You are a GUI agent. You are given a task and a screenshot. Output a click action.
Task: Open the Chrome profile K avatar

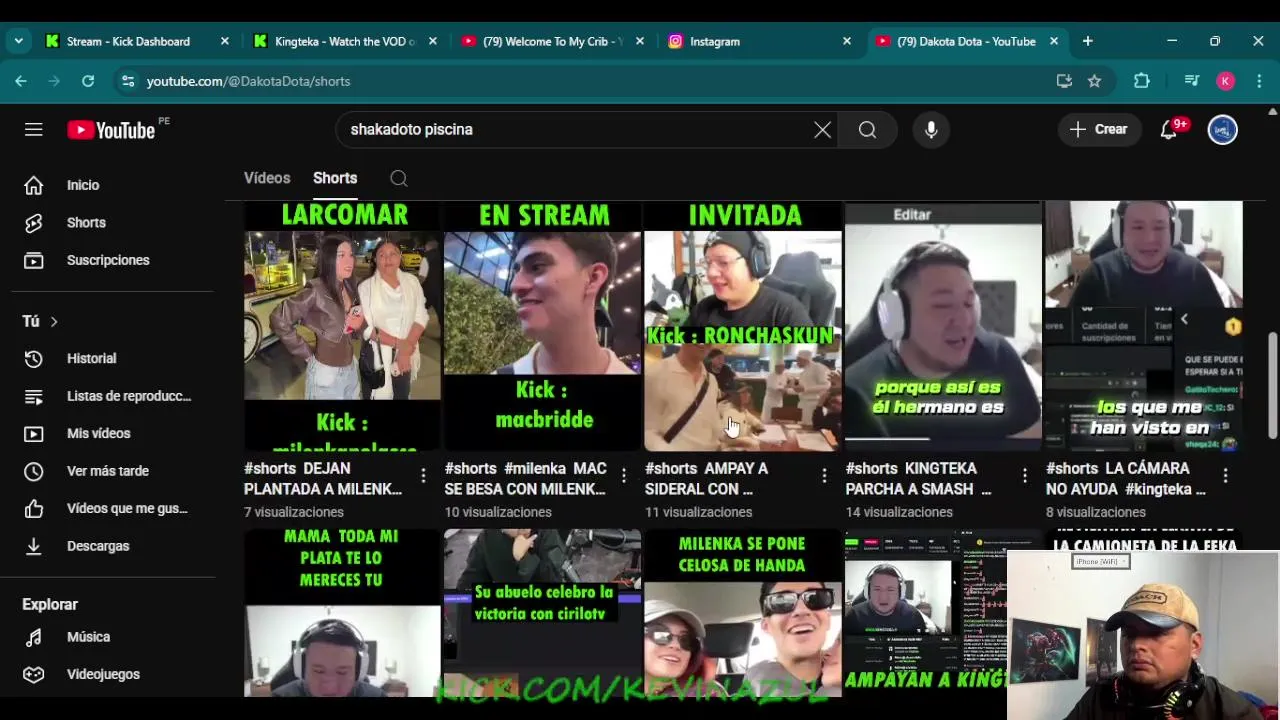pyautogui.click(x=1226, y=81)
